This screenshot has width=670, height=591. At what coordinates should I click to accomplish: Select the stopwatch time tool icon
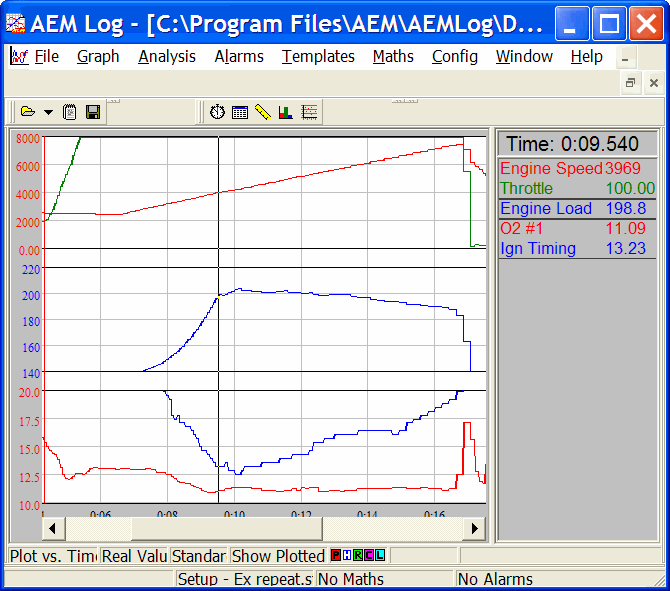pos(217,112)
